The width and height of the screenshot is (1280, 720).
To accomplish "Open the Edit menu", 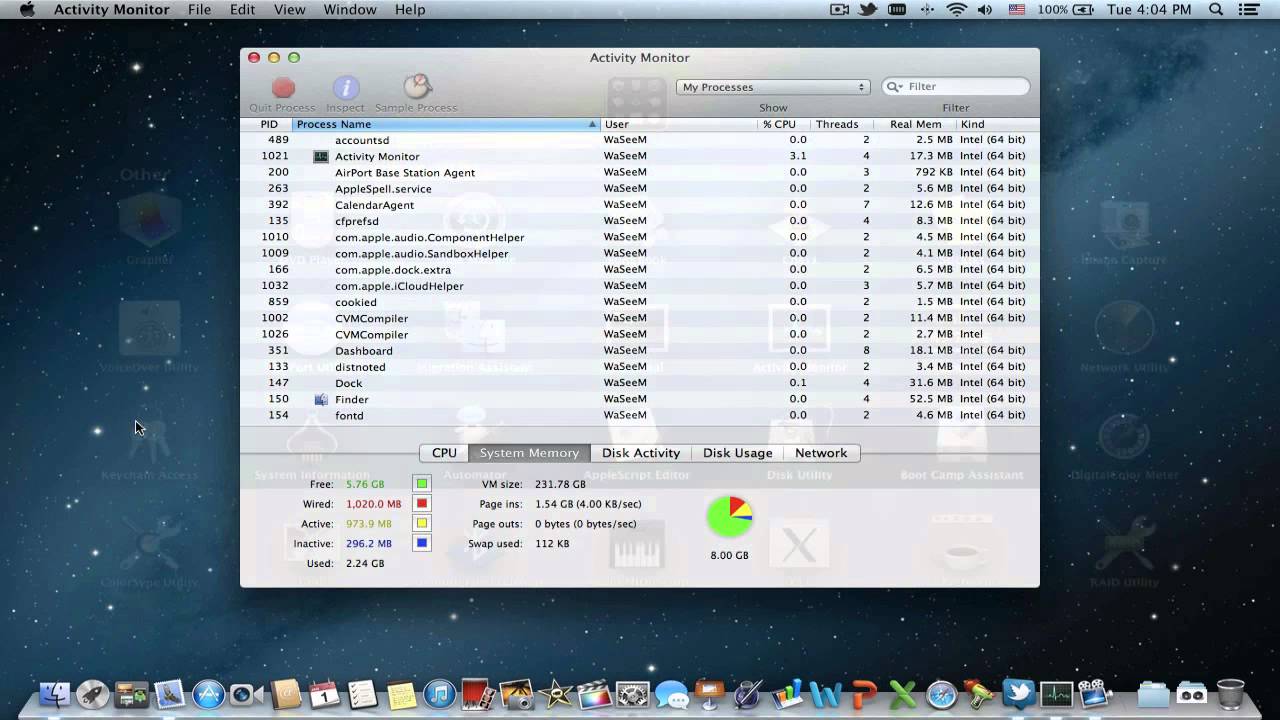I will [x=242, y=9].
